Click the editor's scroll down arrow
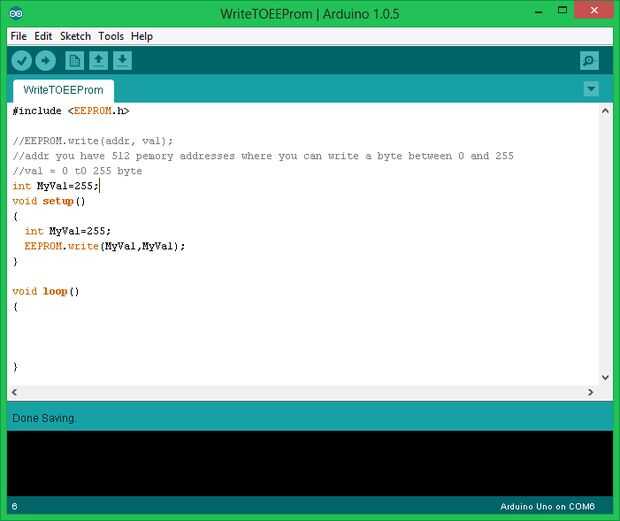 605,378
